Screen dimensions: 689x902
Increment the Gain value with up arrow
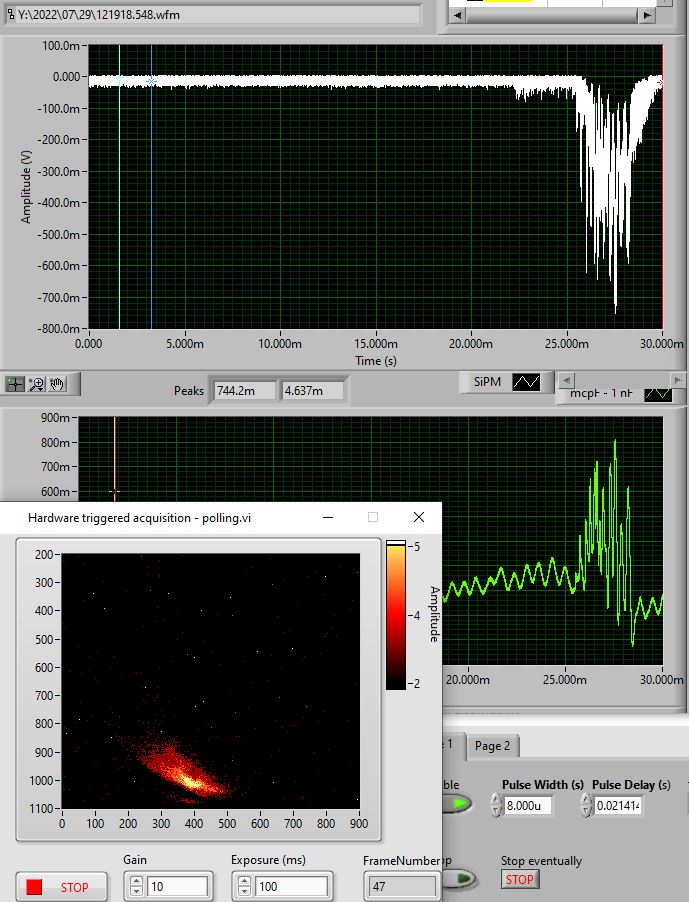tap(136, 881)
